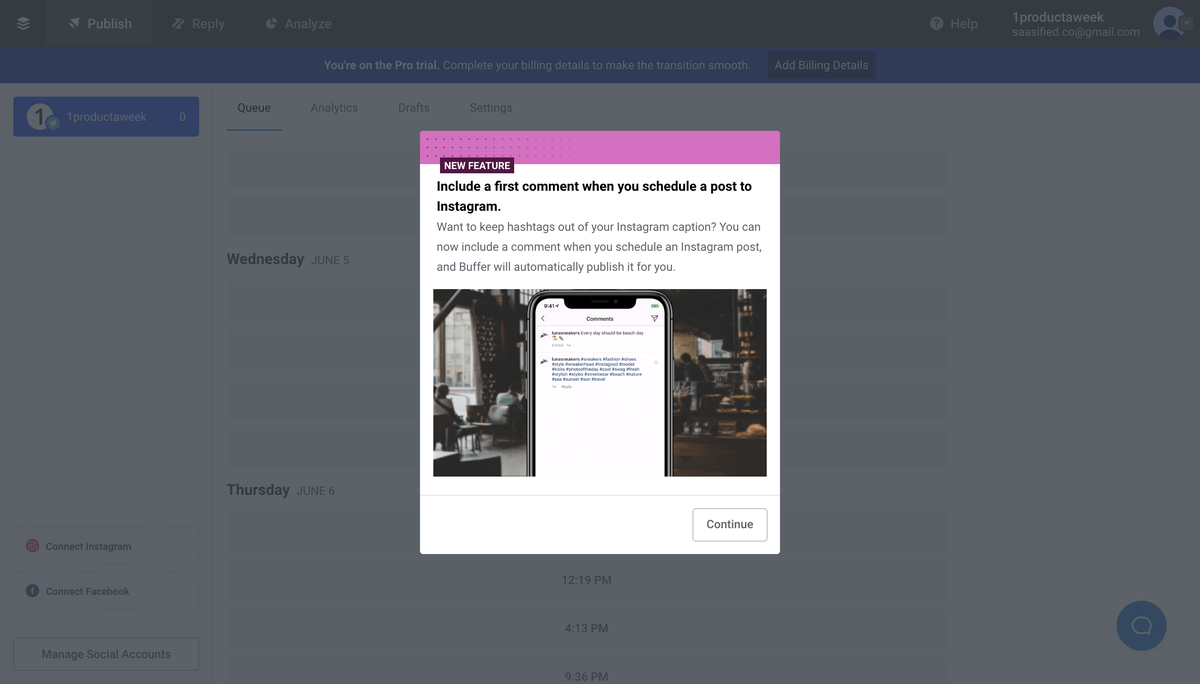The width and height of the screenshot is (1200, 684).
Task: Switch to the Settings tab
Action: (491, 107)
